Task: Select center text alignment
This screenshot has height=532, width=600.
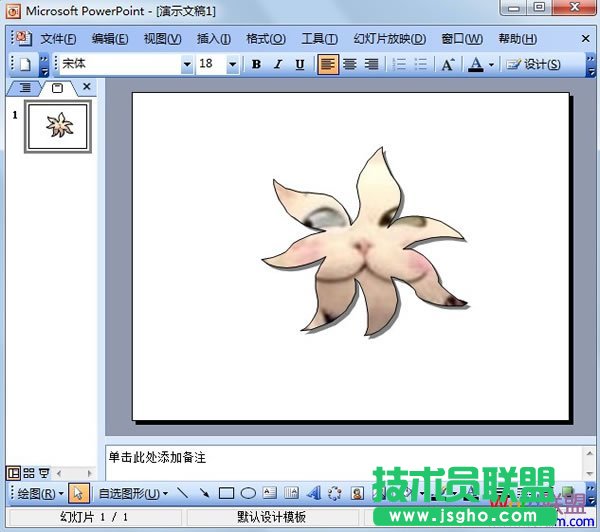Action: 350,64
